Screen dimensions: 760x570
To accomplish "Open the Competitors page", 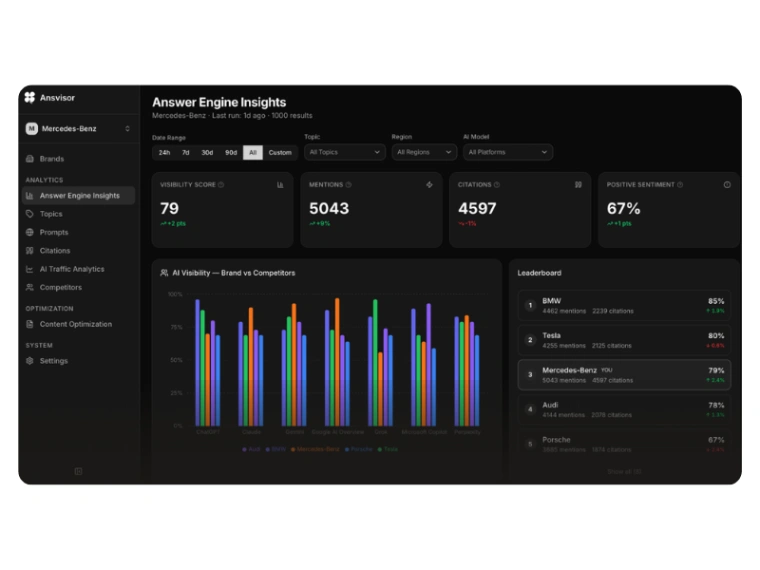I will [x=79, y=287].
